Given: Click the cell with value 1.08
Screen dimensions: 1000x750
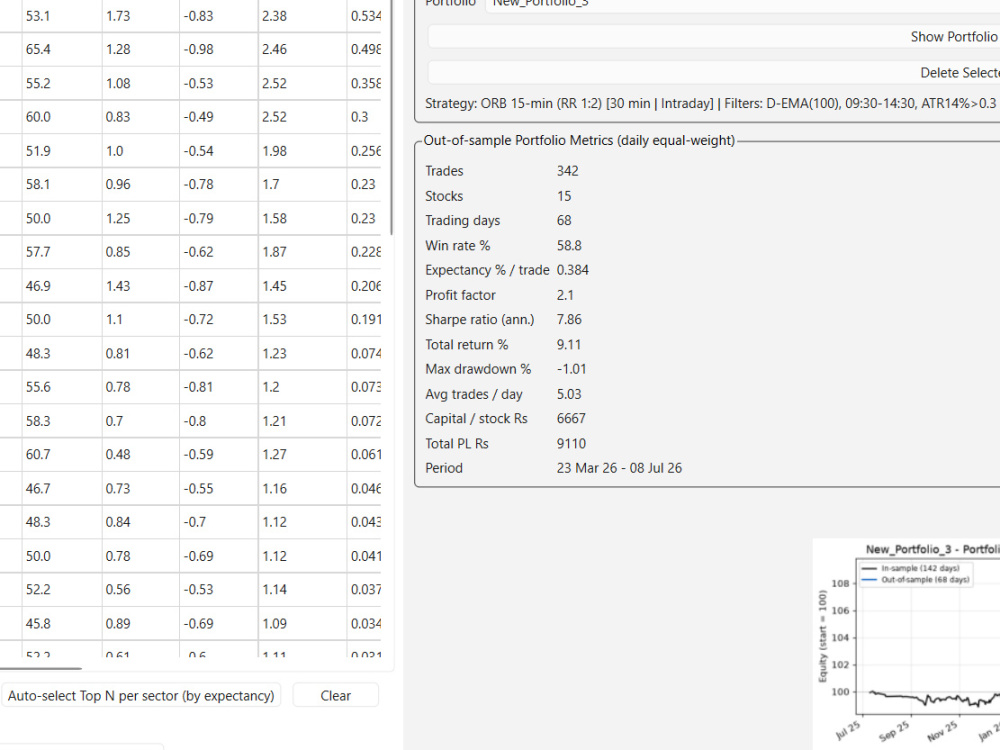Looking at the screenshot, I should coord(141,83).
